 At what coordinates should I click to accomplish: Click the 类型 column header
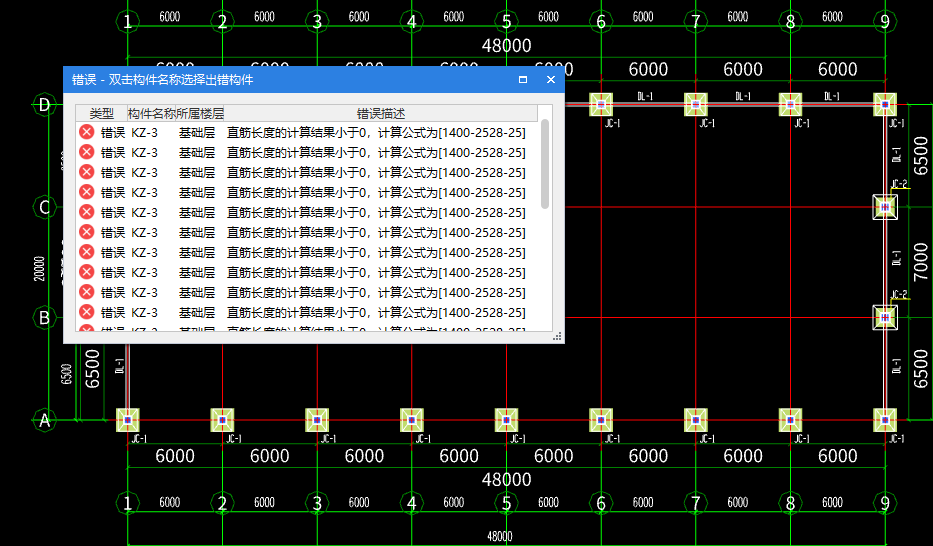(x=101, y=113)
